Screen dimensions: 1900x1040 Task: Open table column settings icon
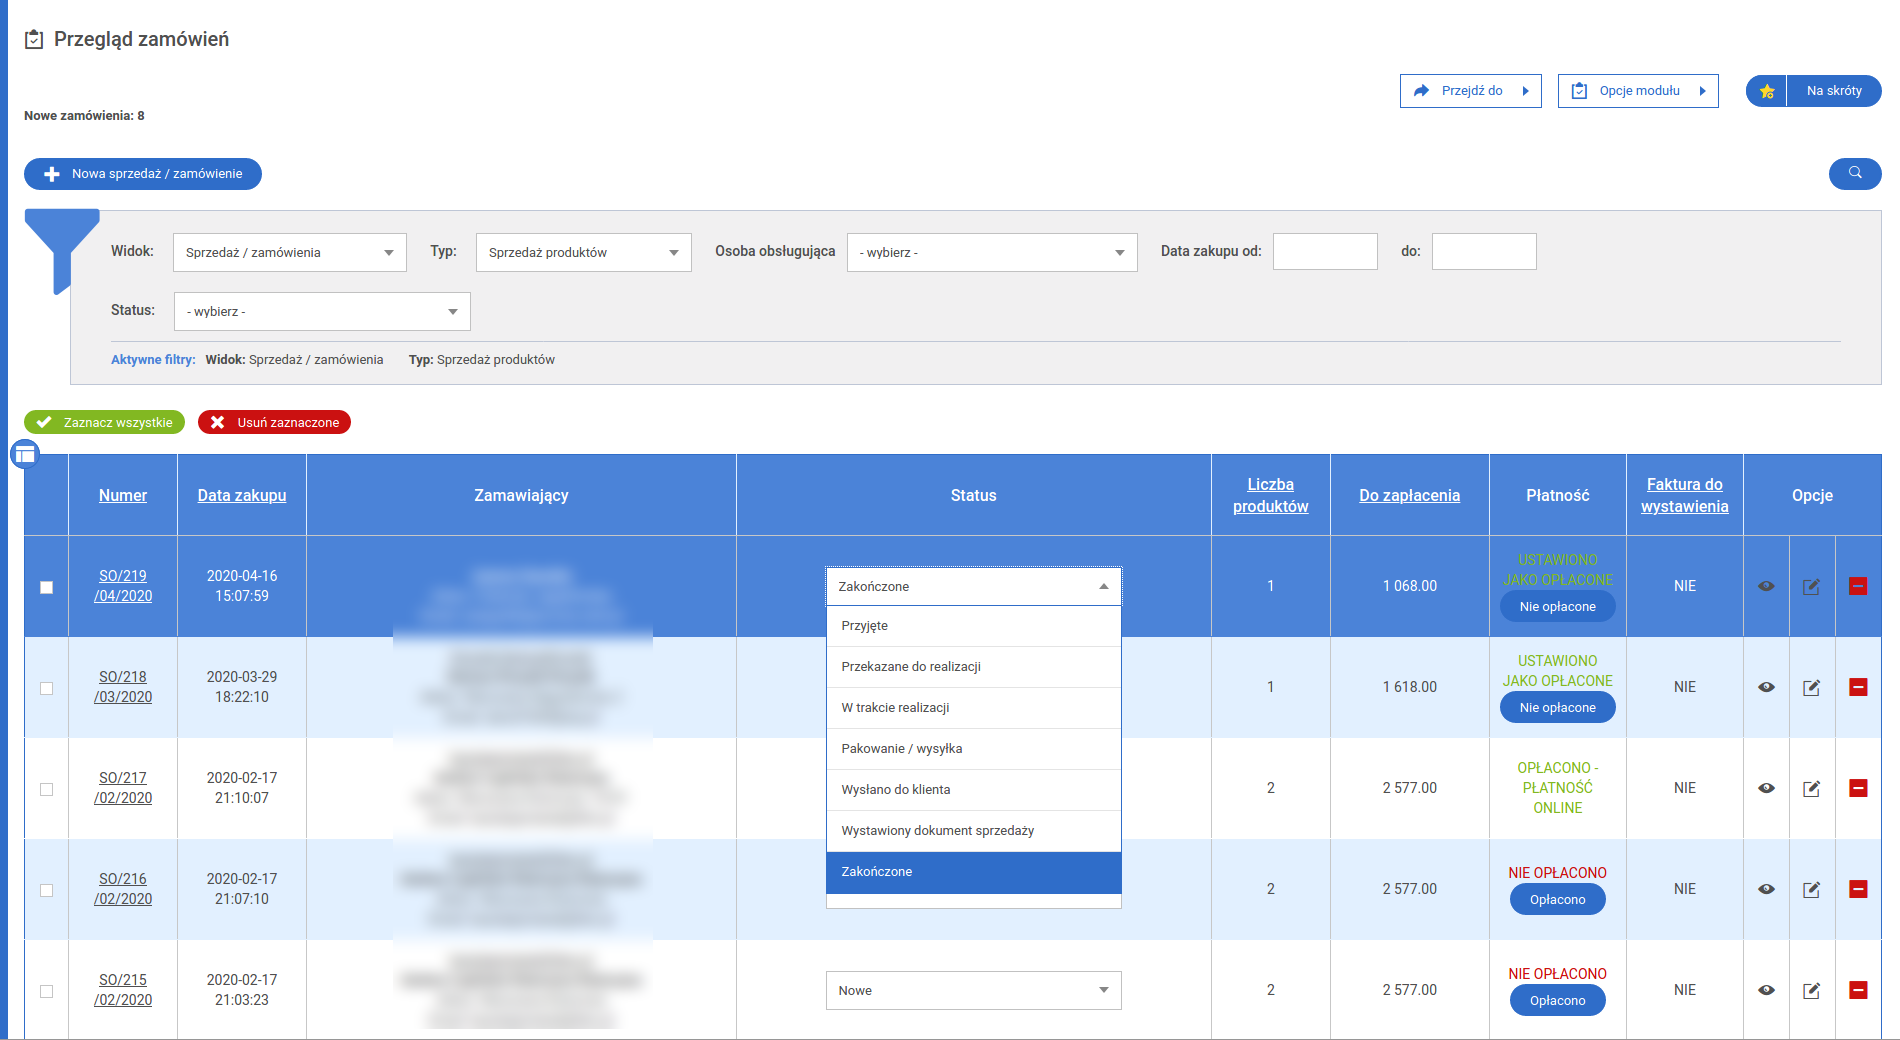(25, 455)
